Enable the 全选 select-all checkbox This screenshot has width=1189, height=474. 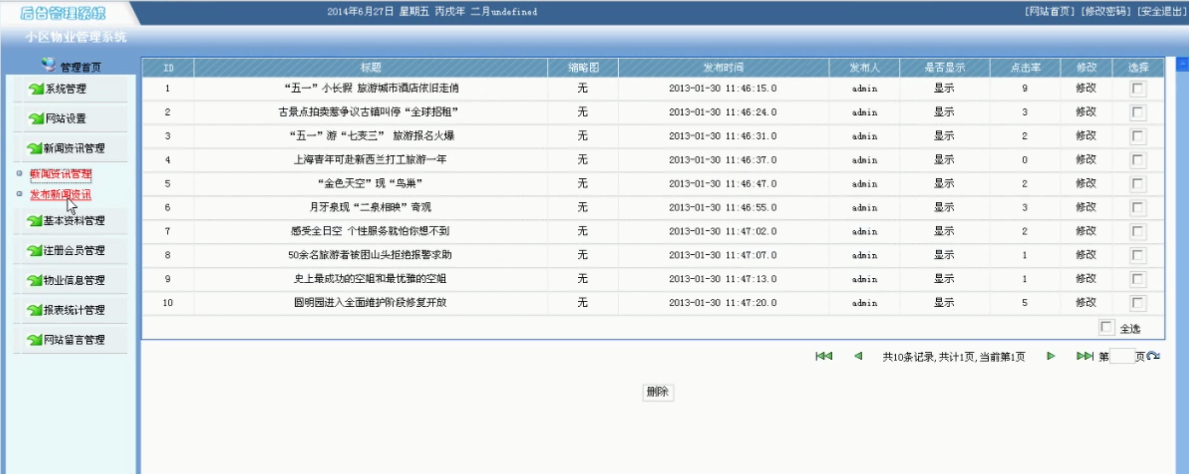point(1106,327)
